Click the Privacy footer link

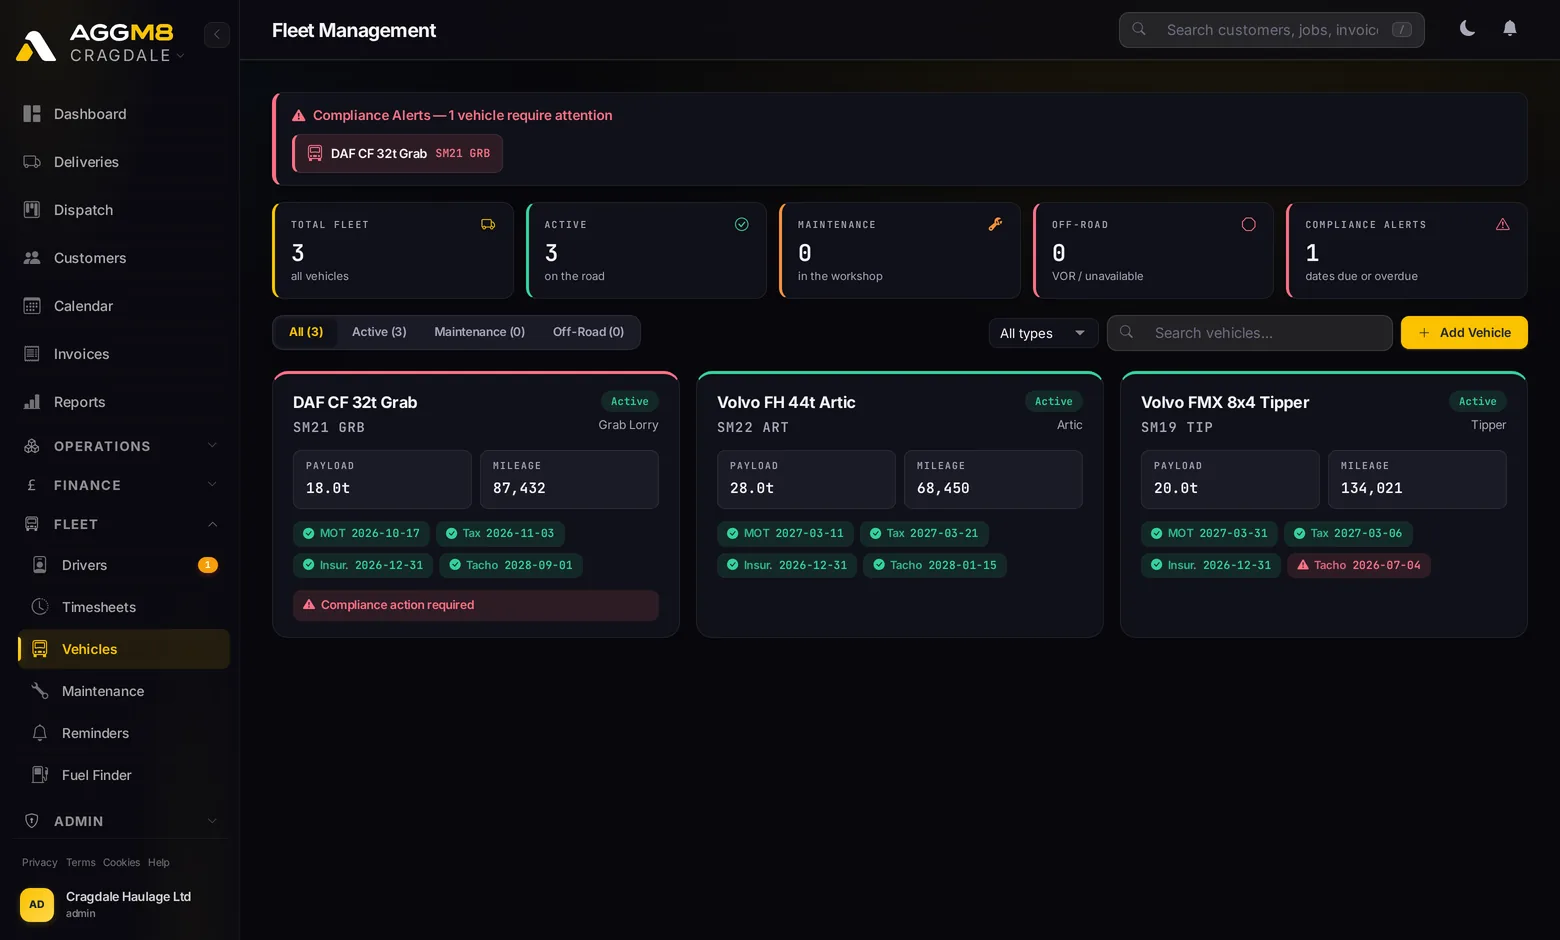click(40, 863)
